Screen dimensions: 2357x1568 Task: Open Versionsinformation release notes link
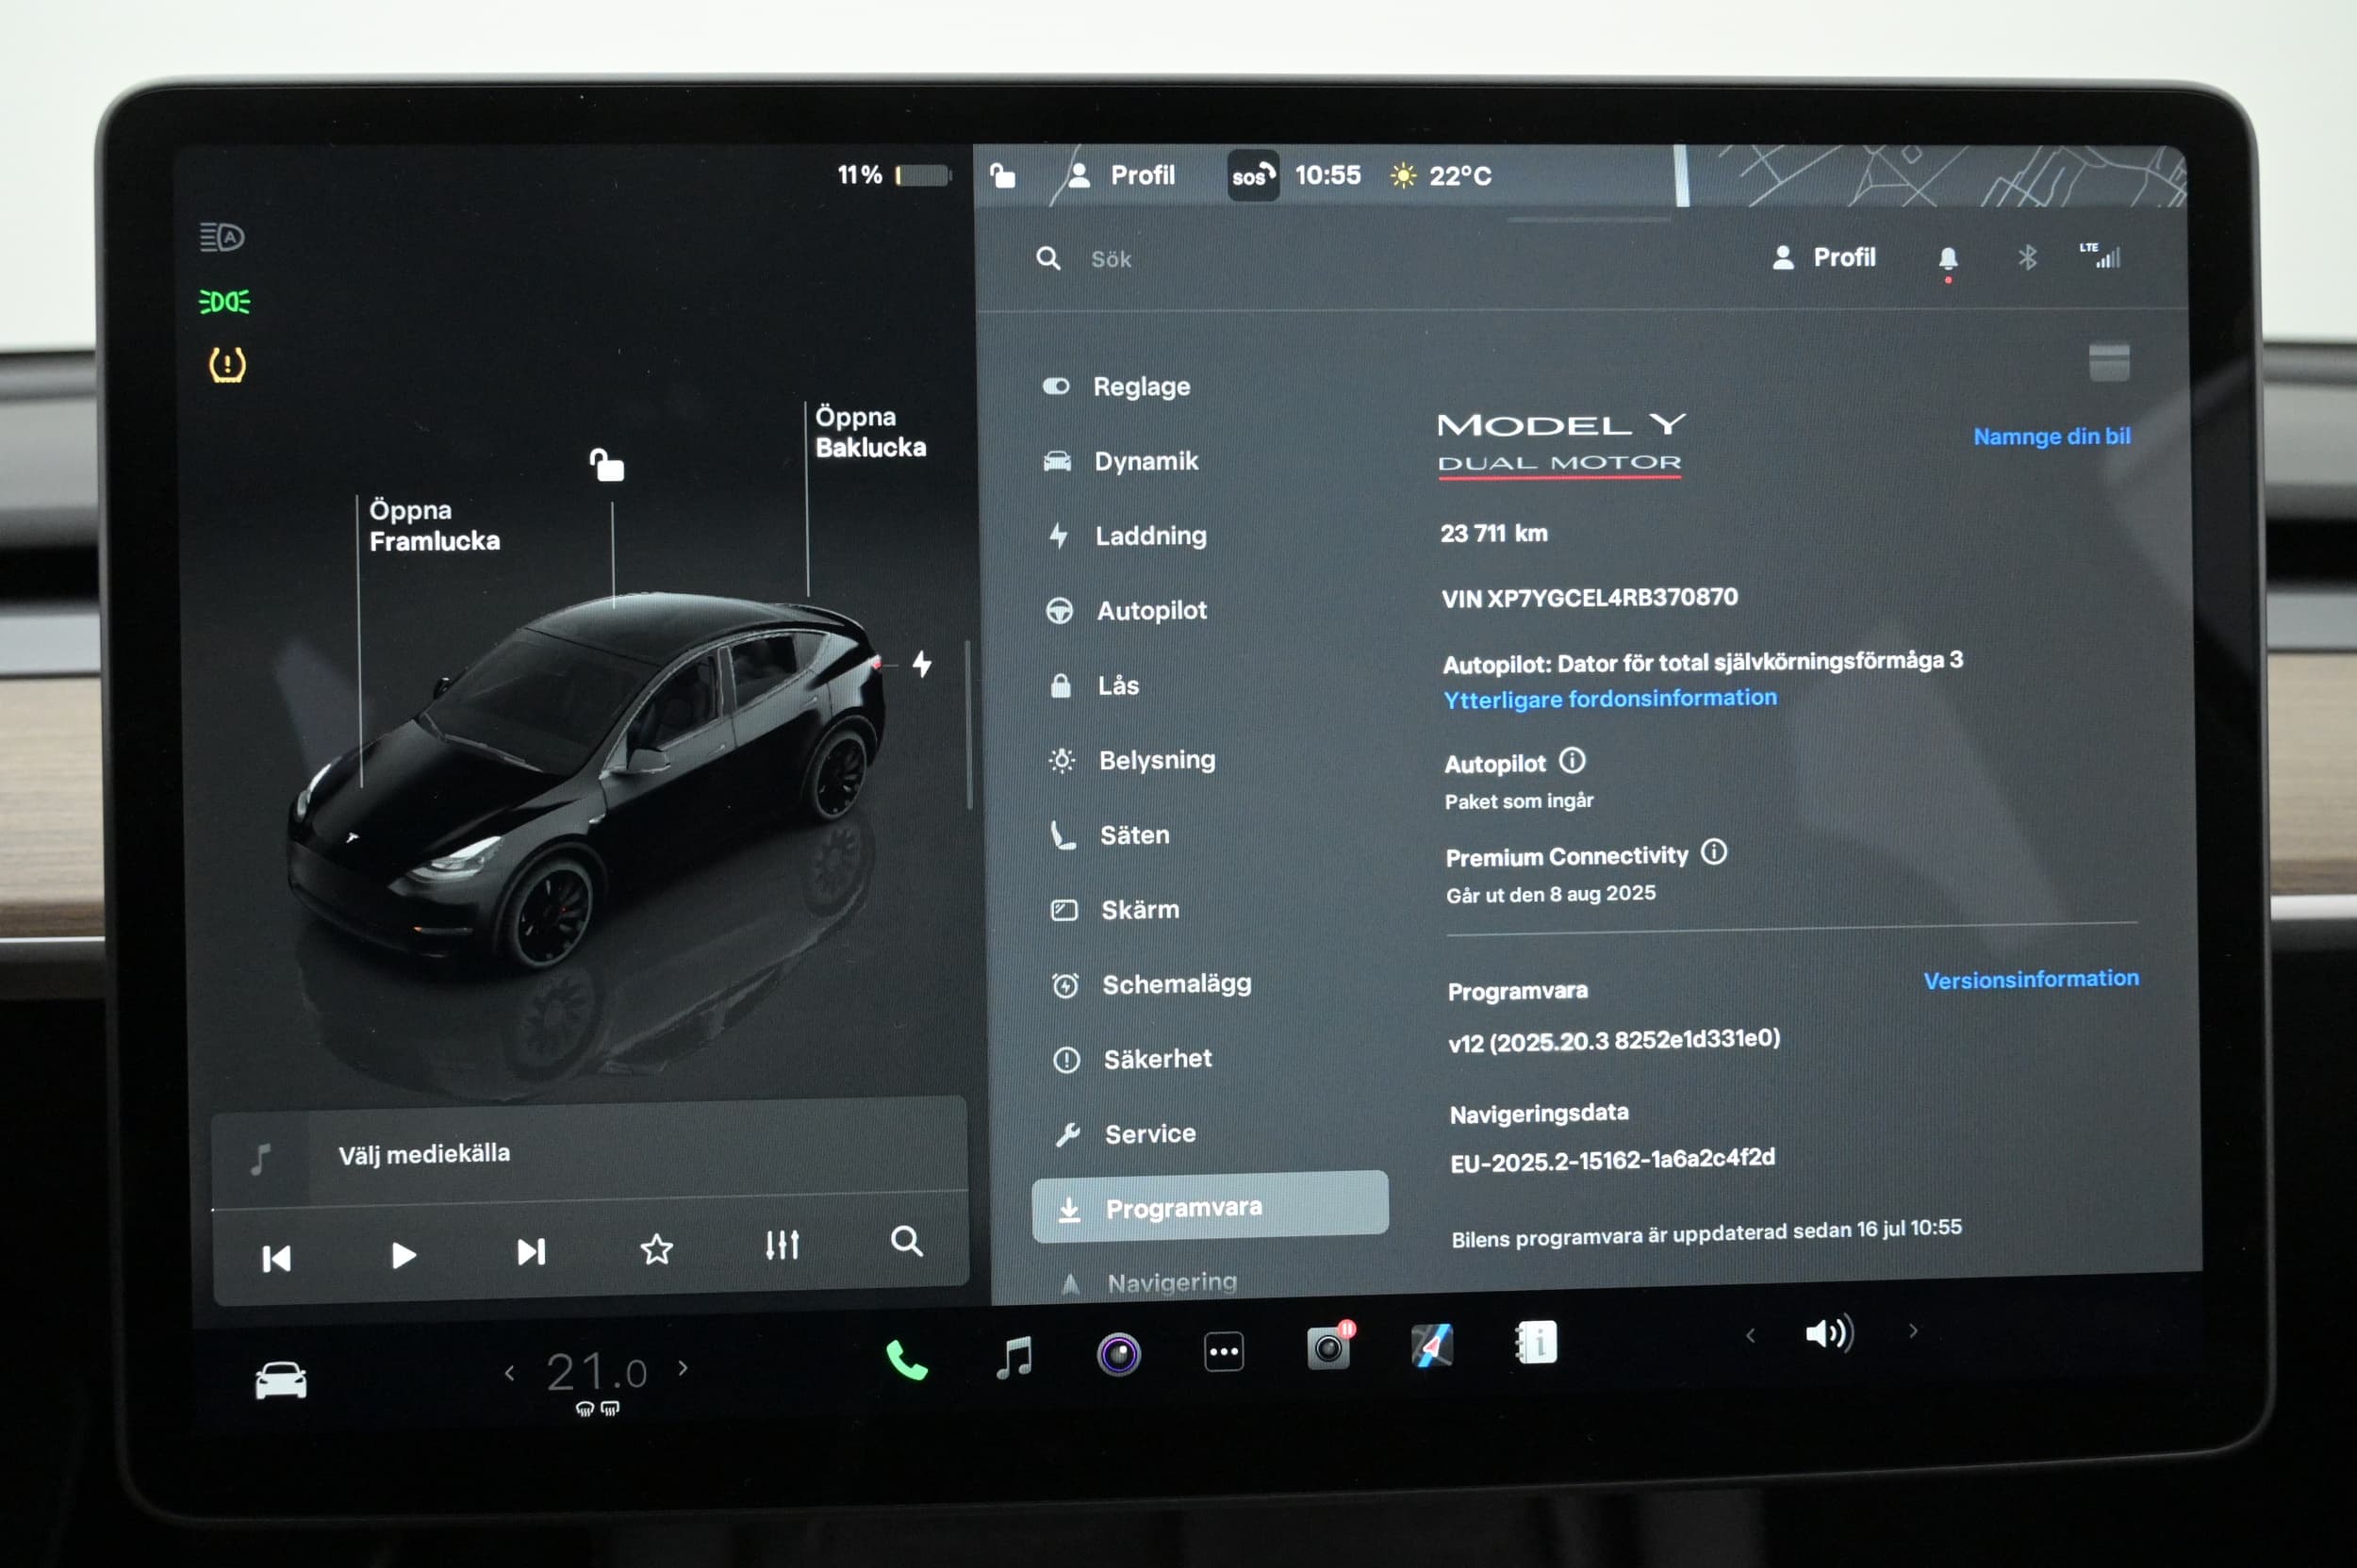coord(2031,979)
